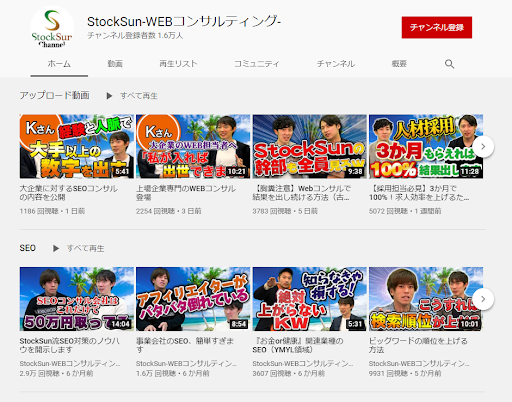Advance the SEO row with right arrow
The image size is (512, 402).
click(483, 299)
